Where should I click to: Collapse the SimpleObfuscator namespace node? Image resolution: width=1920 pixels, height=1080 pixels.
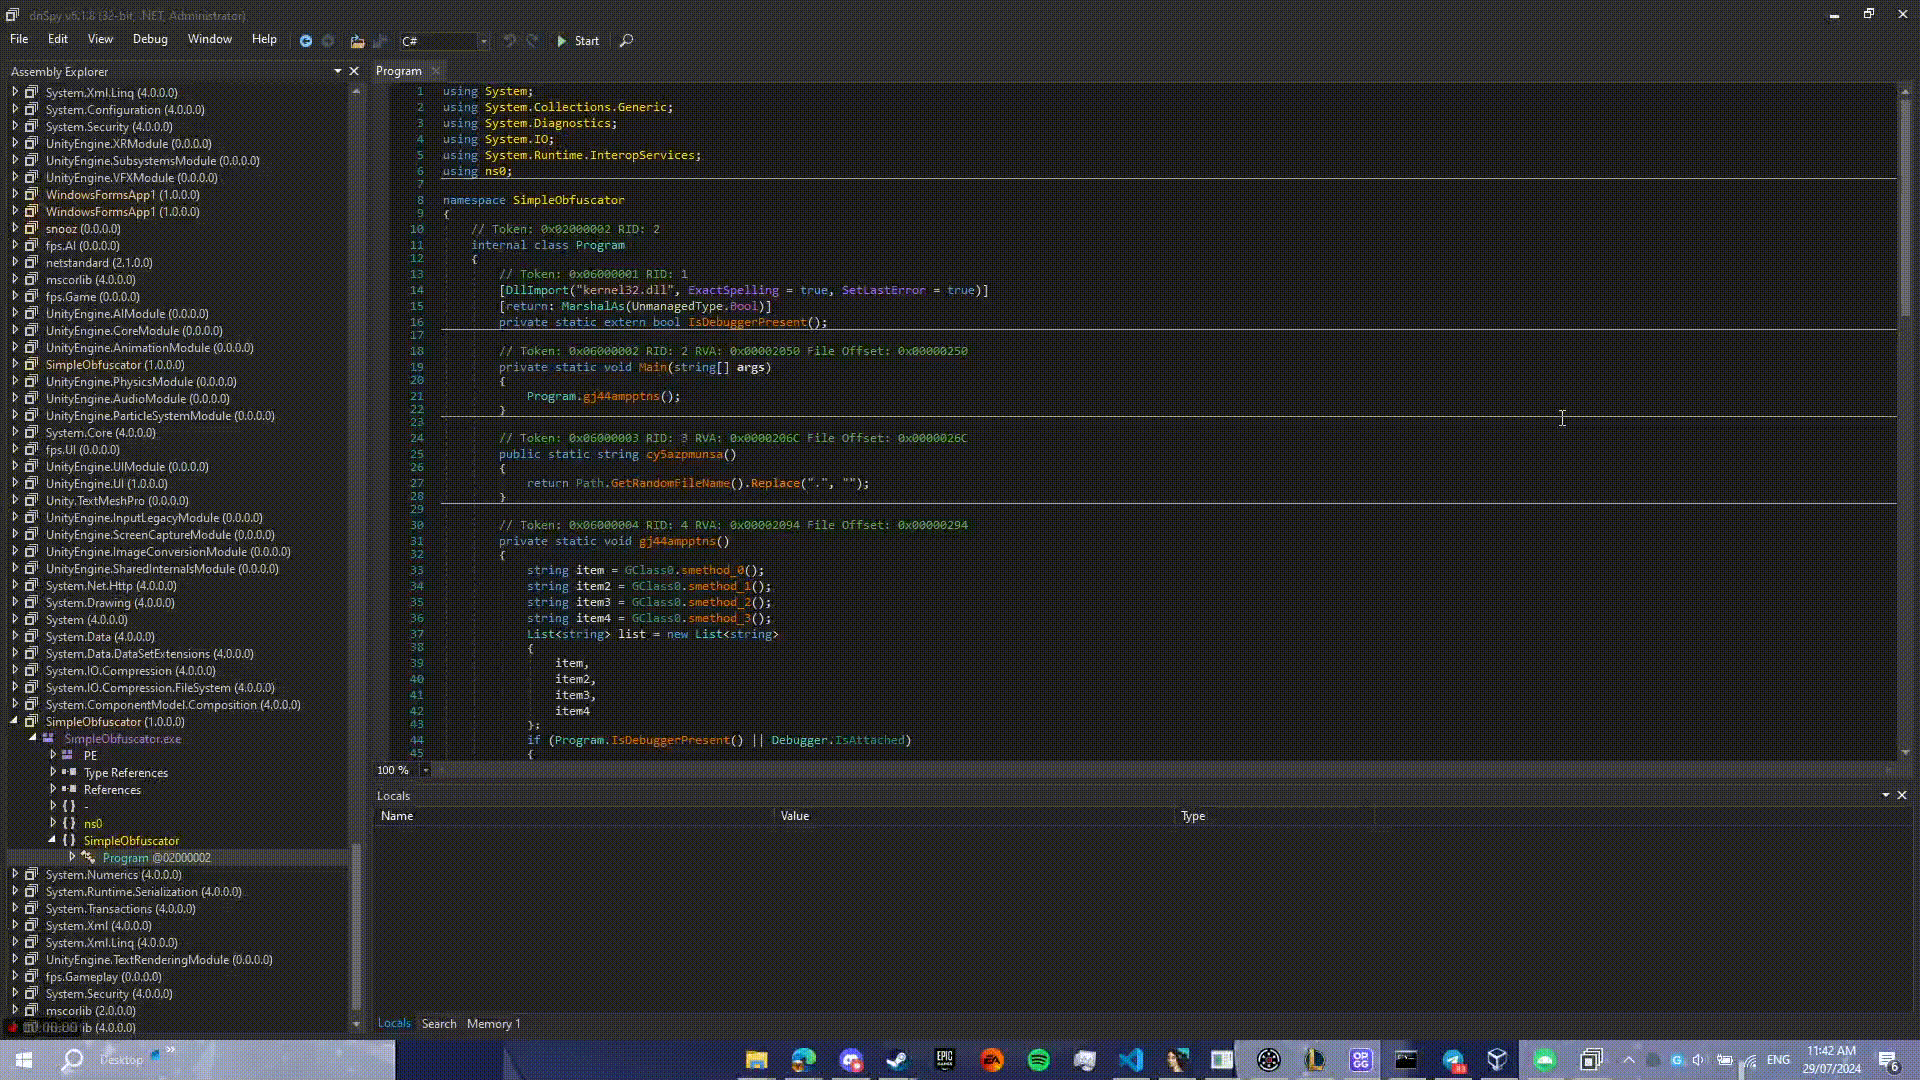click(x=52, y=840)
